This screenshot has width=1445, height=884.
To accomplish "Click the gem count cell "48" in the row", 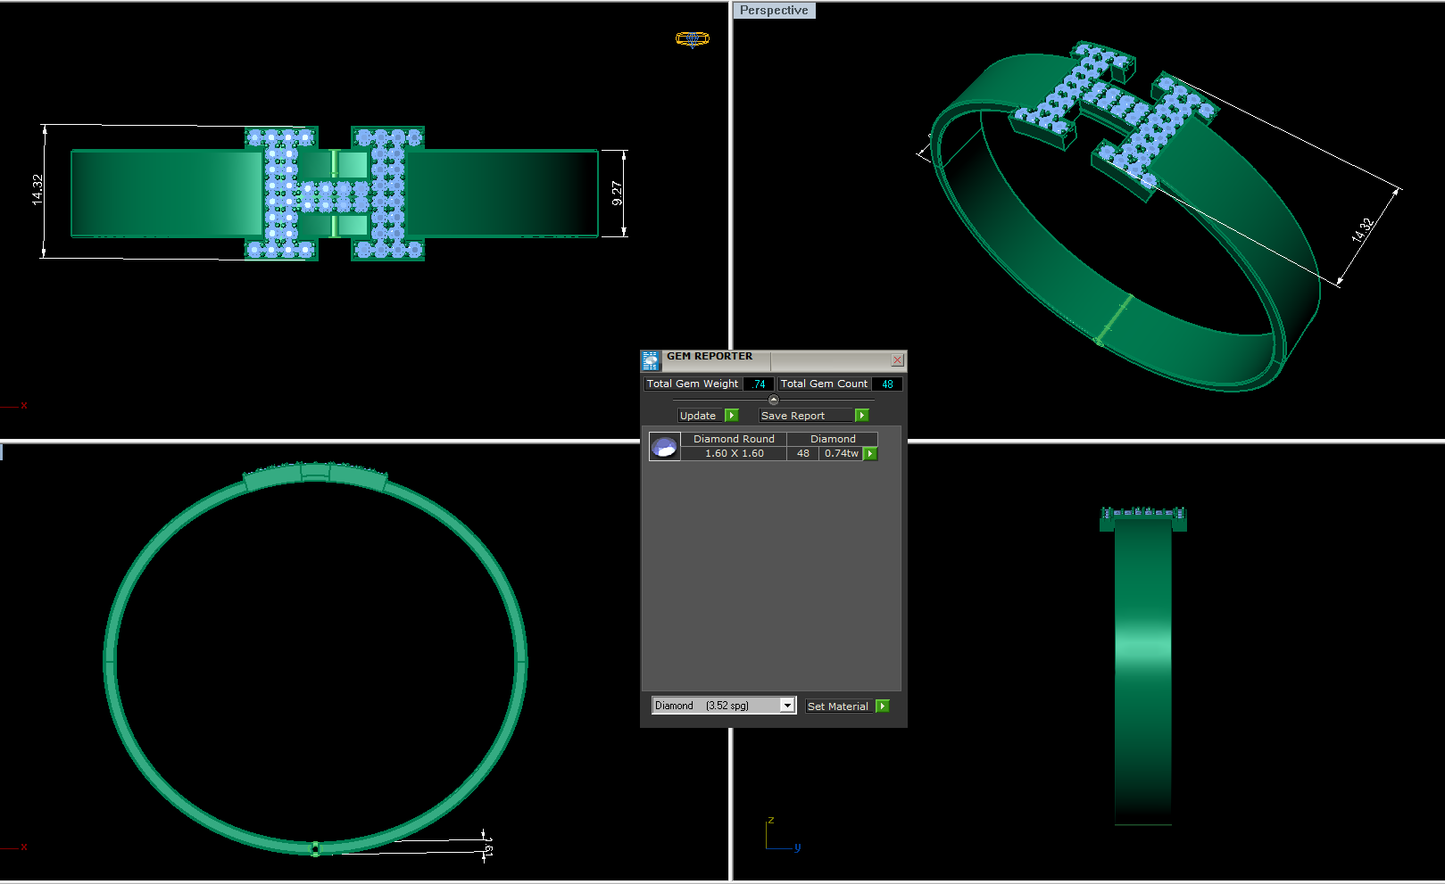I will pos(803,454).
